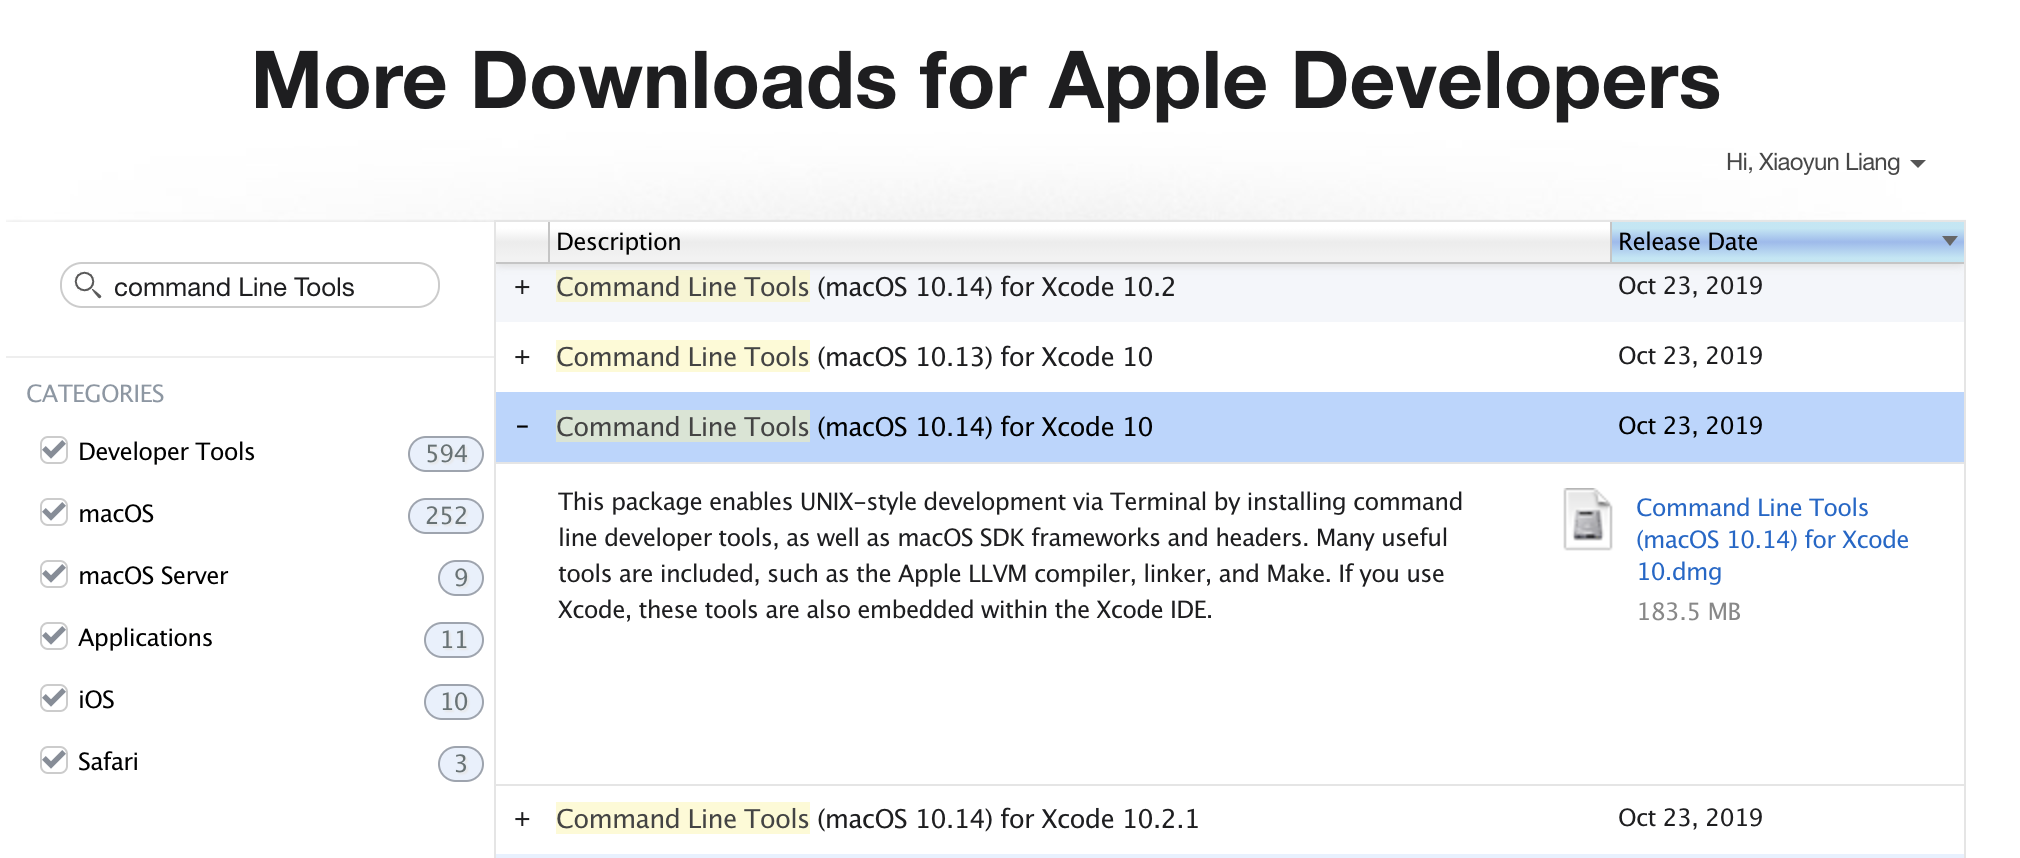Click the 11 Applications count badge
2020x858 pixels.
point(454,639)
